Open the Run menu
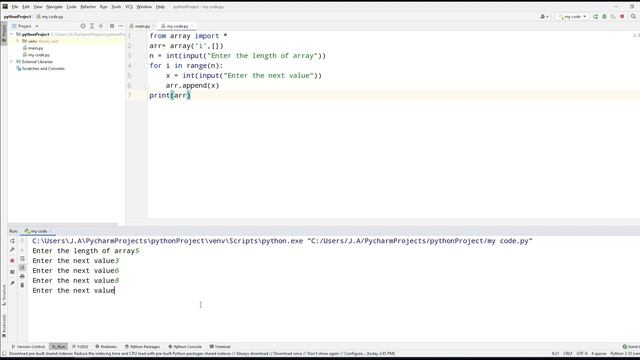Viewport: 640px width, 360px height. pos(104,7)
